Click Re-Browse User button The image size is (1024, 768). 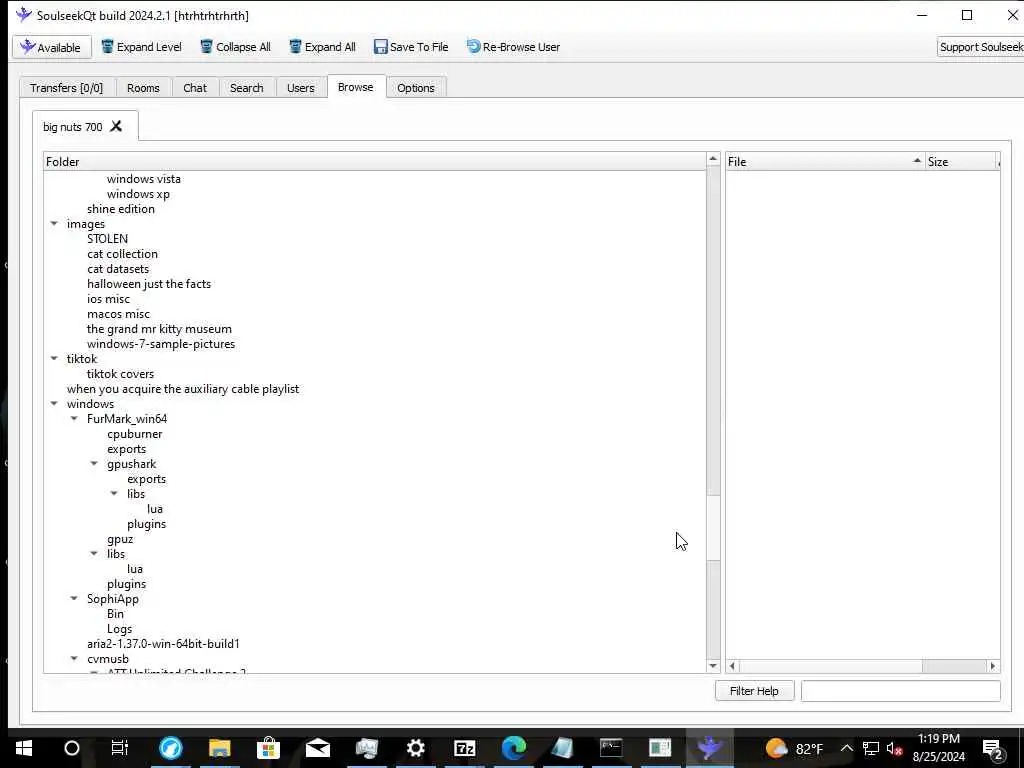tap(513, 47)
